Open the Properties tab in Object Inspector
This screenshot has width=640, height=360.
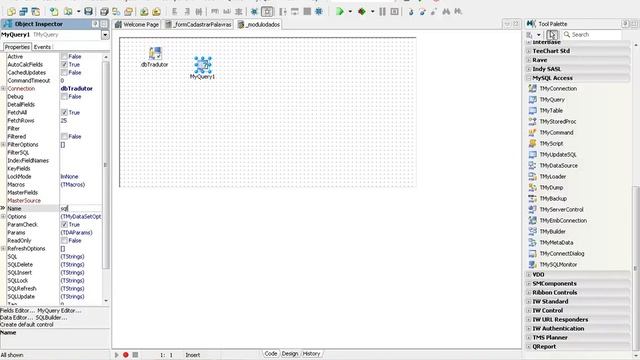pyautogui.click(x=17, y=47)
